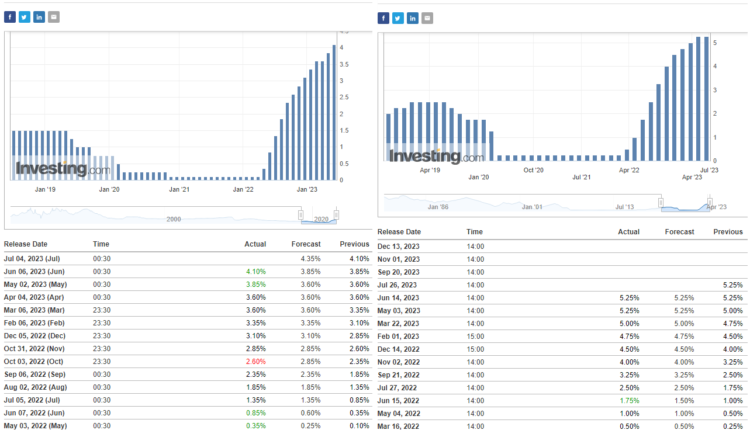Click the LinkedIn share icon on right panel
Viewport: 750px width, 430px height.
click(413, 18)
